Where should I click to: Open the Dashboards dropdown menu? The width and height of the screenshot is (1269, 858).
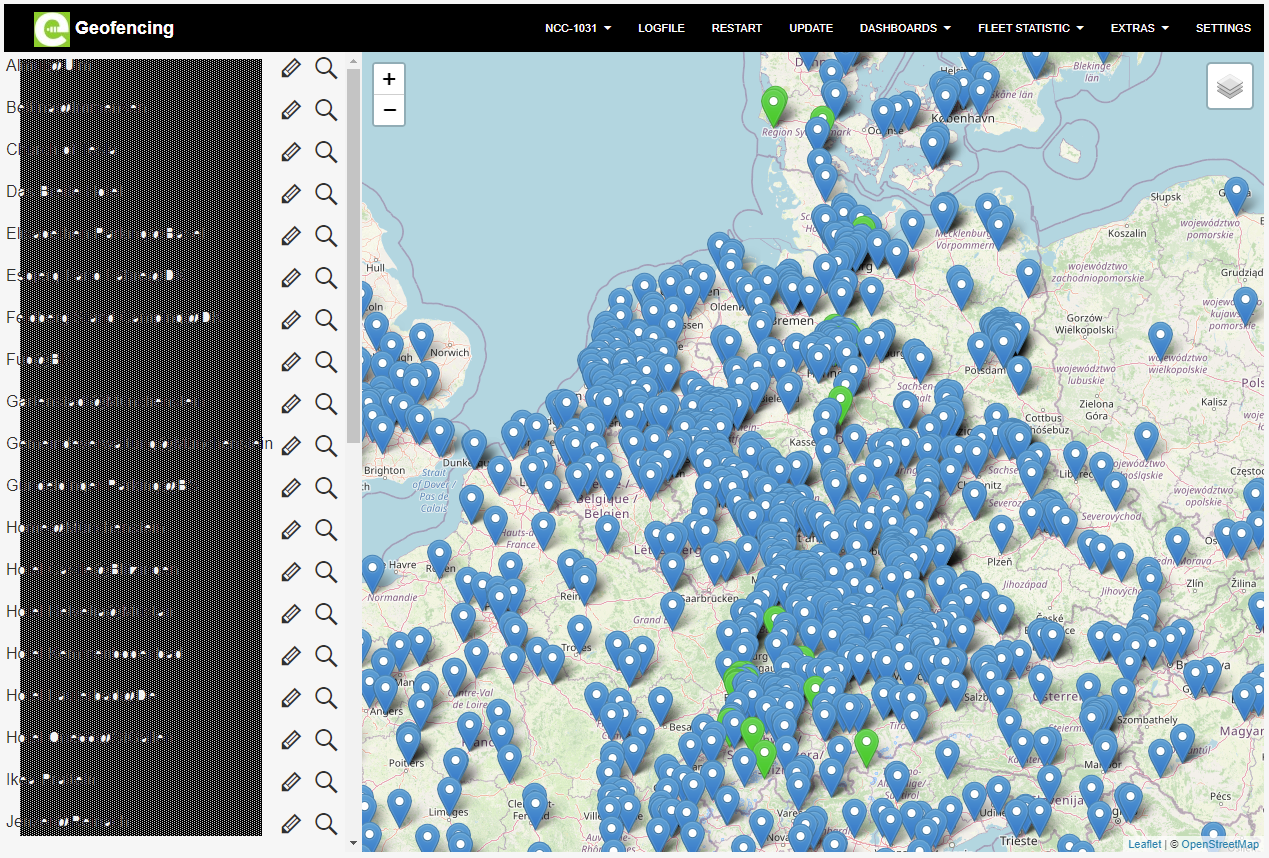[904, 28]
